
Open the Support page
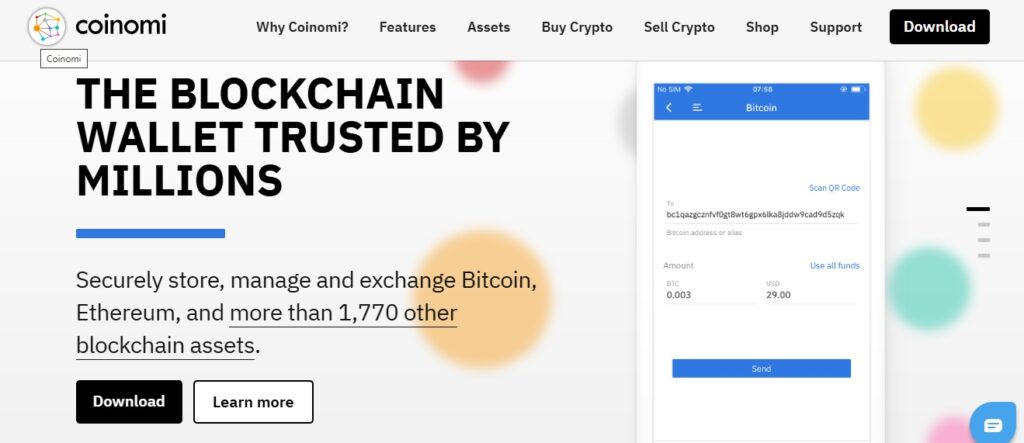point(835,27)
